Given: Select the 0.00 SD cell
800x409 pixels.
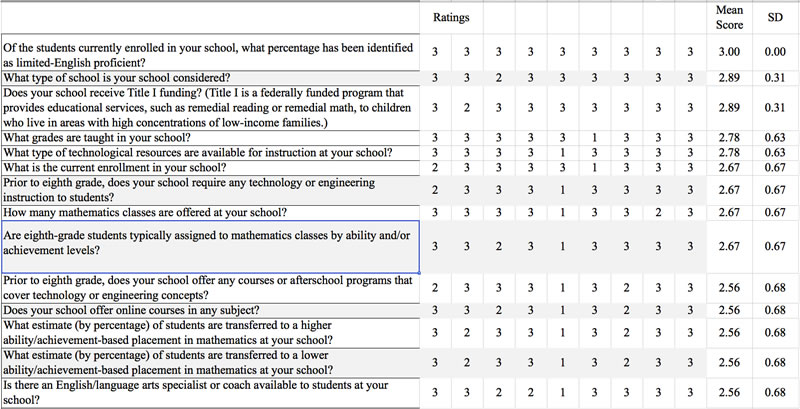Looking at the screenshot, I should pyautogui.click(x=774, y=54).
